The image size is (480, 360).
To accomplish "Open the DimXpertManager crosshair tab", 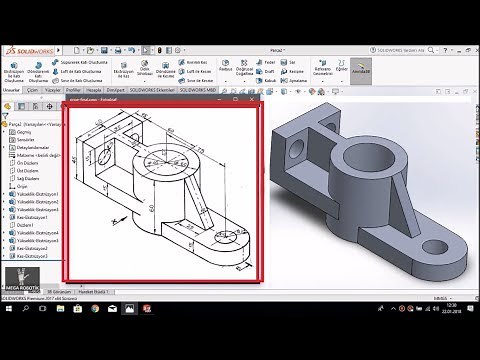I will (x=49, y=106).
